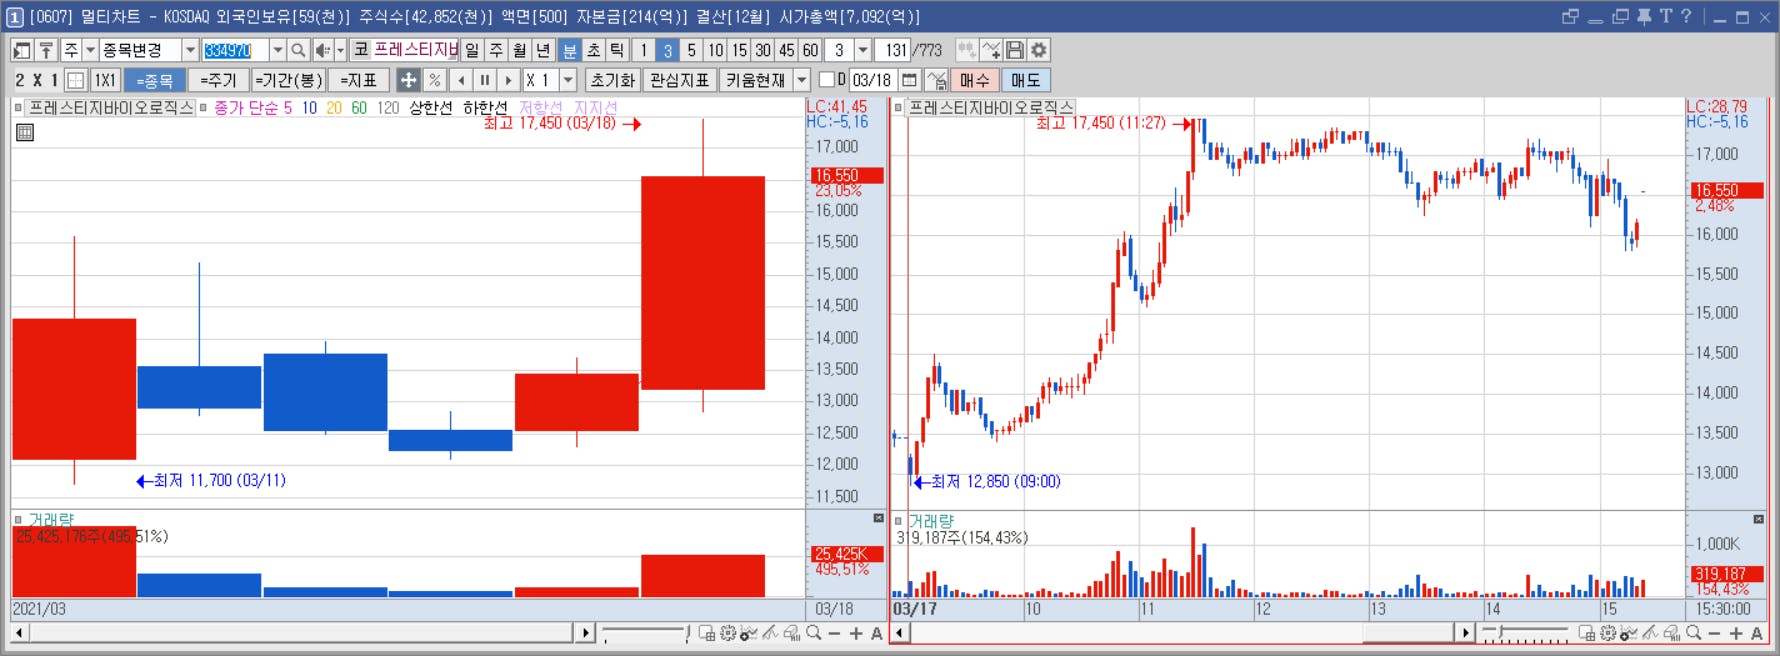Expand the 키움현재 dropdown arrow

[801, 80]
